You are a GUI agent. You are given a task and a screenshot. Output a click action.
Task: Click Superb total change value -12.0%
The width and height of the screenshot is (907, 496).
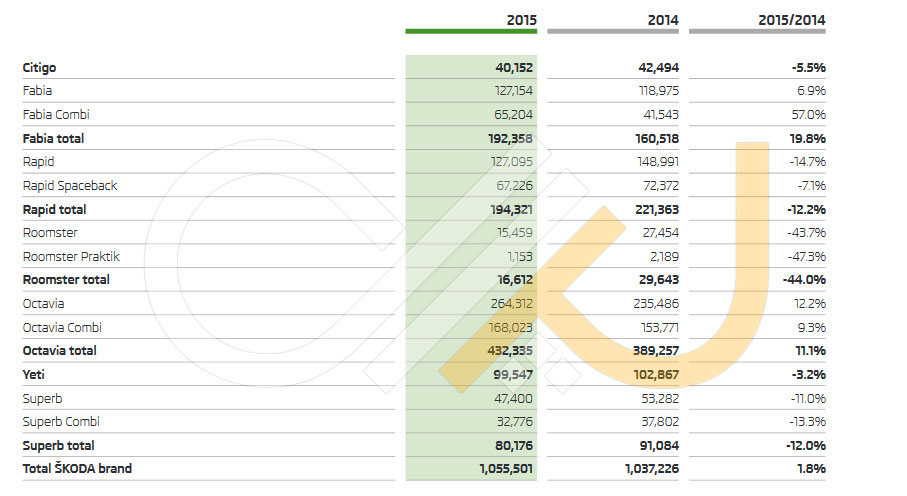pyautogui.click(x=806, y=446)
